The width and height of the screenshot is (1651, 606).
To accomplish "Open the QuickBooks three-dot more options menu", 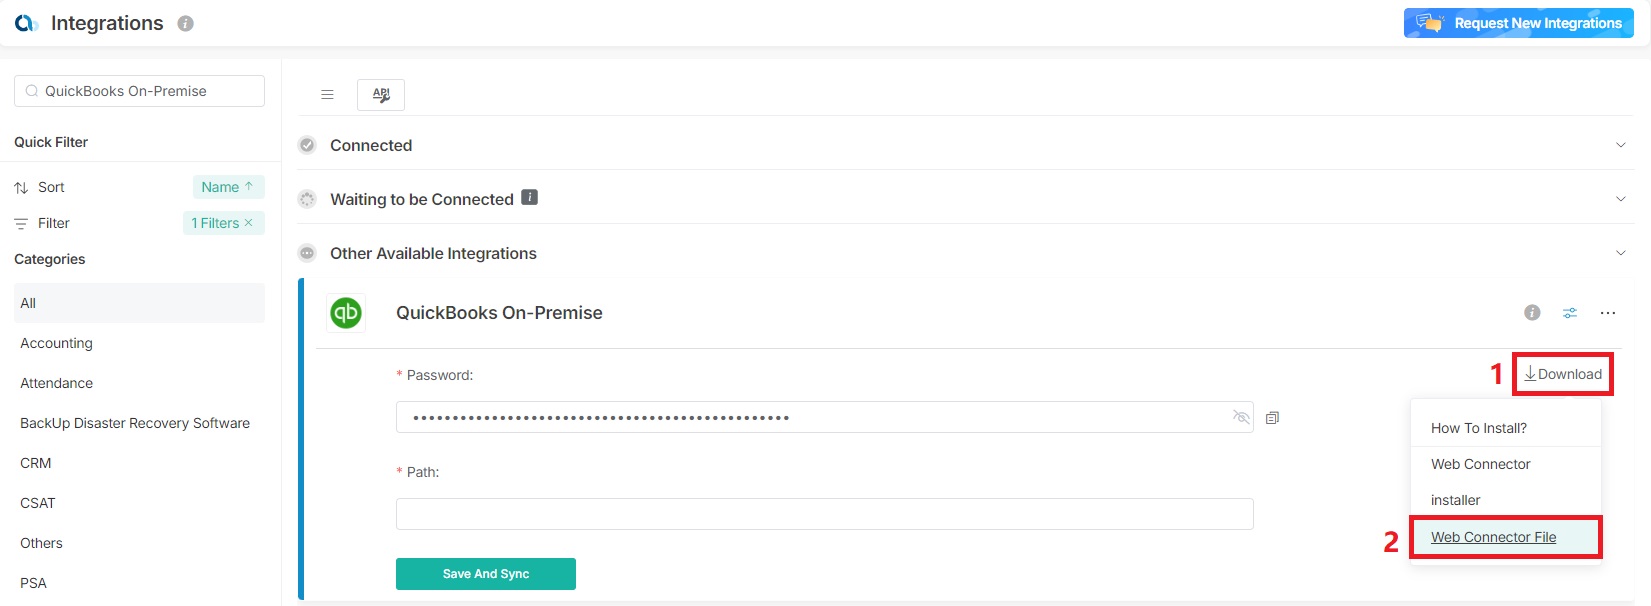I will pyautogui.click(x=1608, y=313).
